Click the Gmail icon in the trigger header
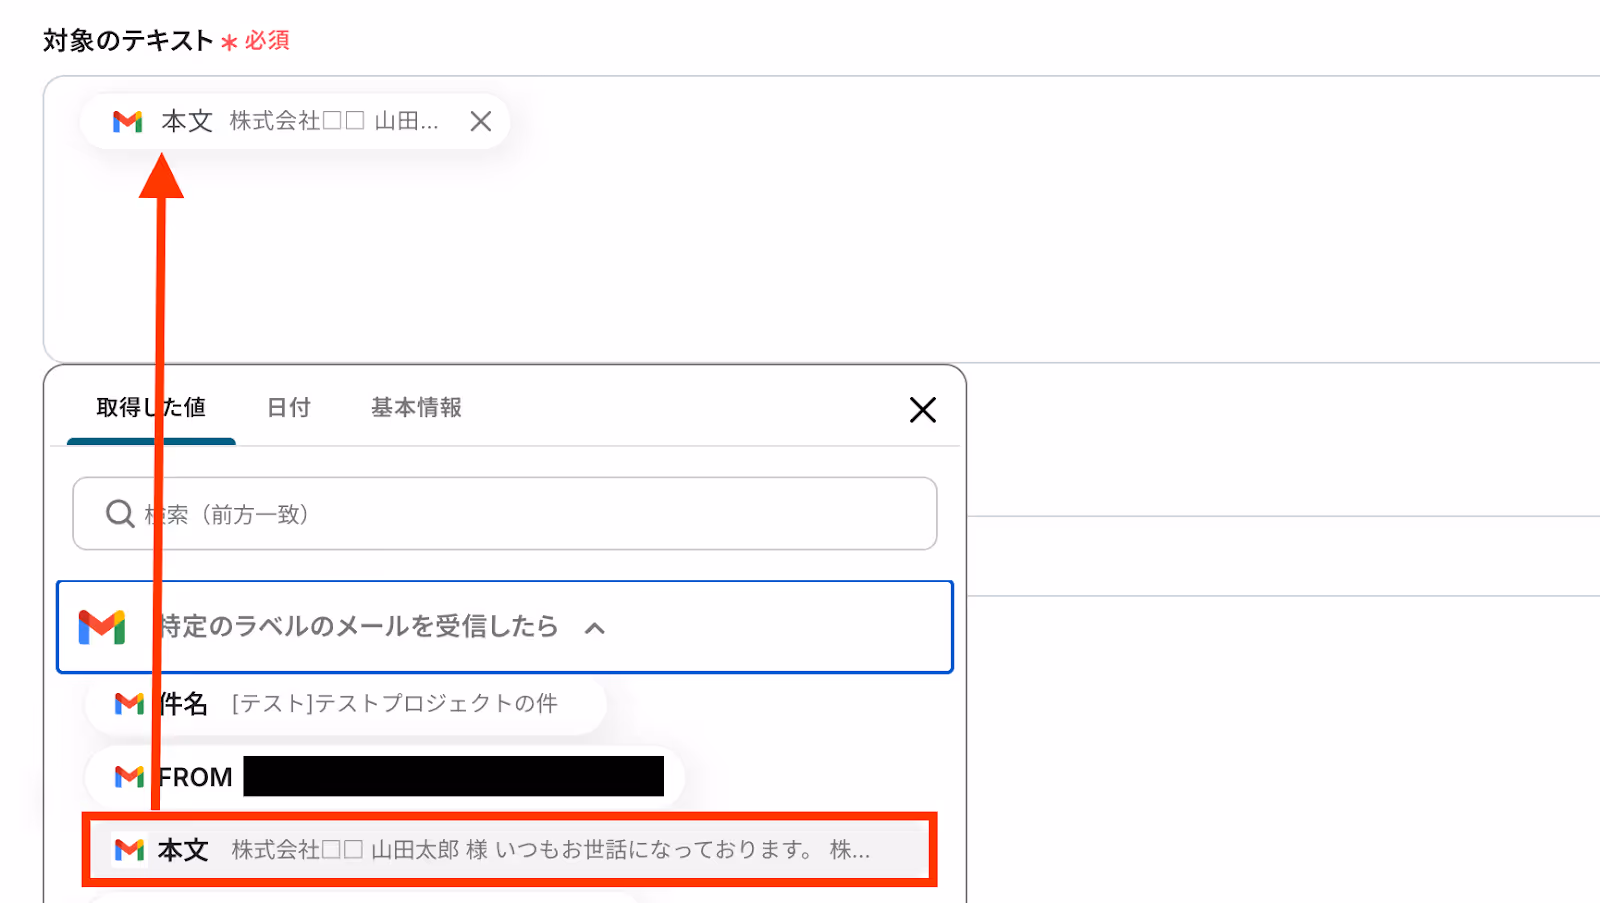The image size is (1600, 903). coord(102,627)
